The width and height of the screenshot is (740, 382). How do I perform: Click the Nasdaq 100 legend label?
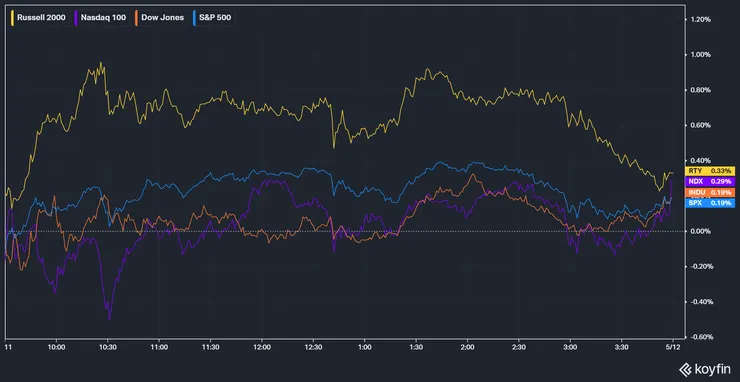tap(103, 18)
